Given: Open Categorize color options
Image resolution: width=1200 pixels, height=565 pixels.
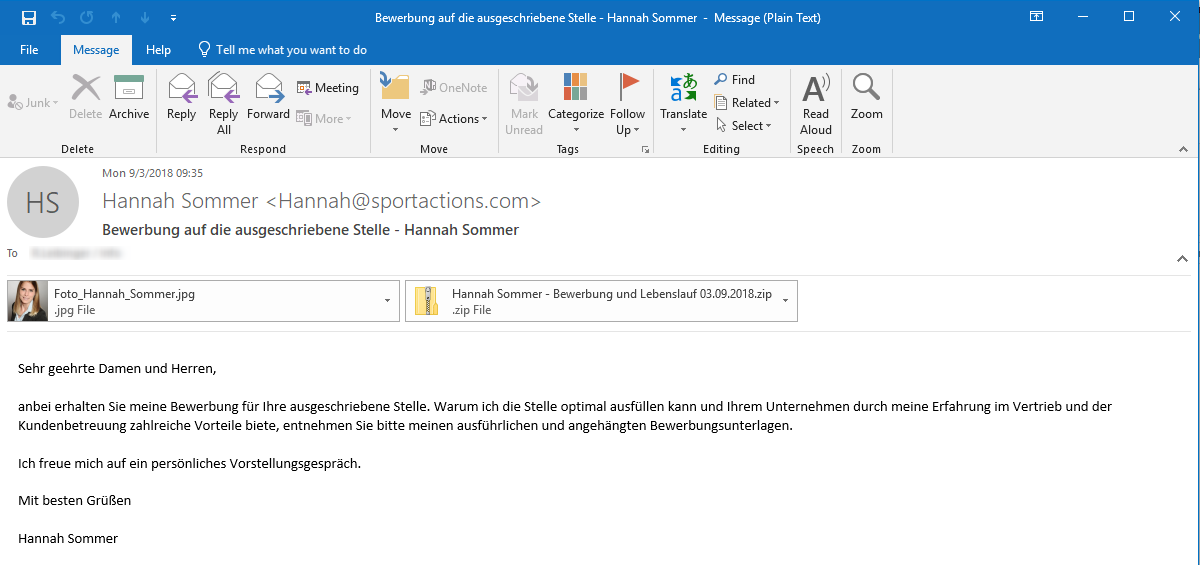Looking at the screenshot, I should tap(576, 104).
